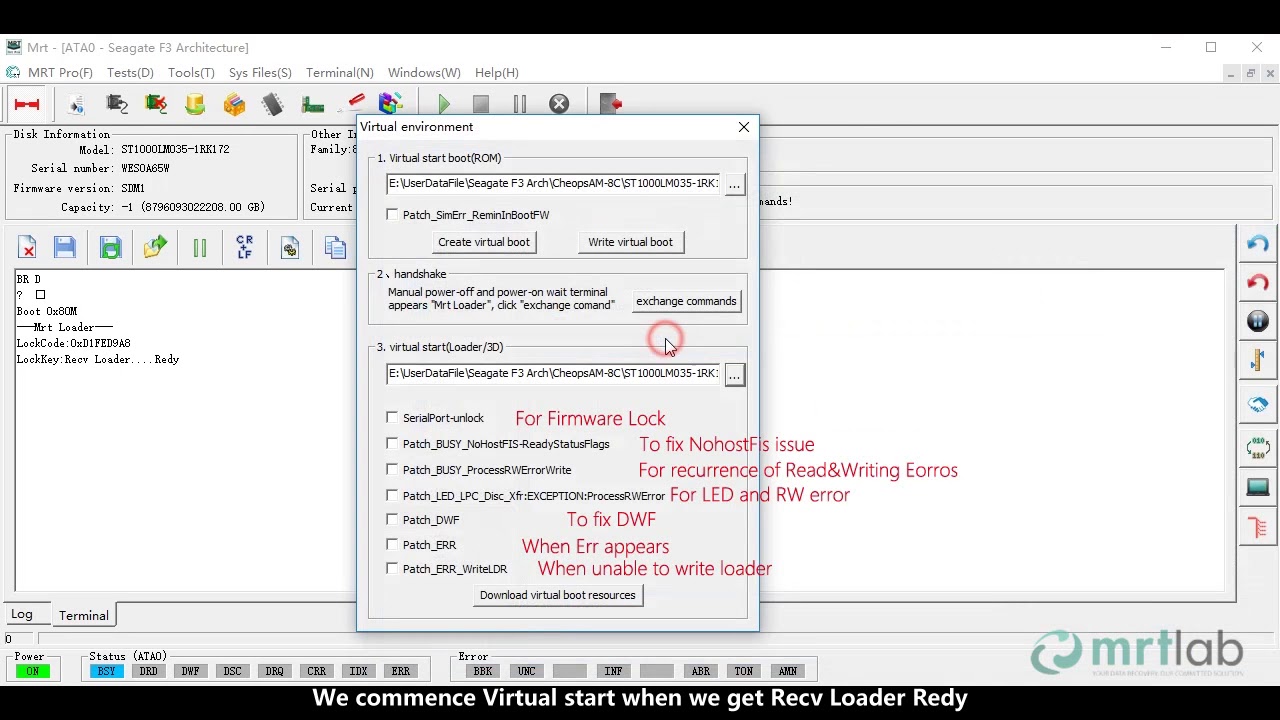Click the blue floppy disk save icon
This screenshot has height=720, width=1280.
(x=65, y=248)
